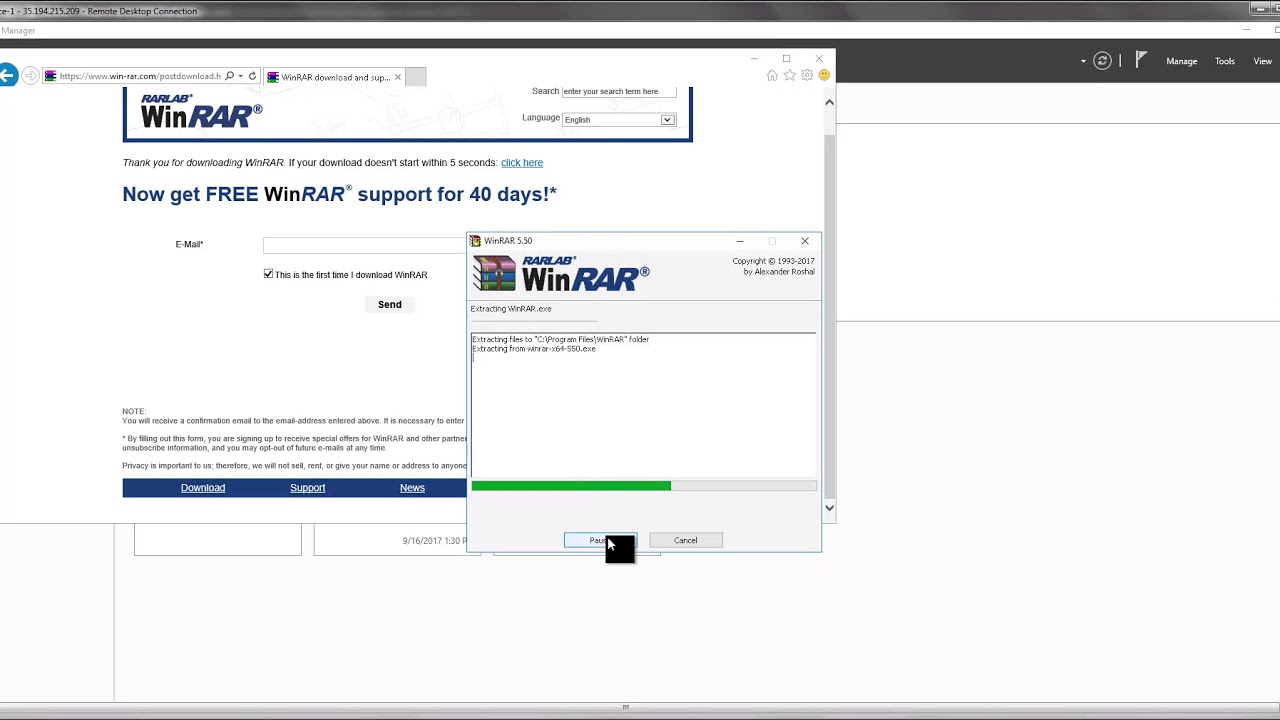
Task: Open the Language English dropdown
Action: point(619,119)
